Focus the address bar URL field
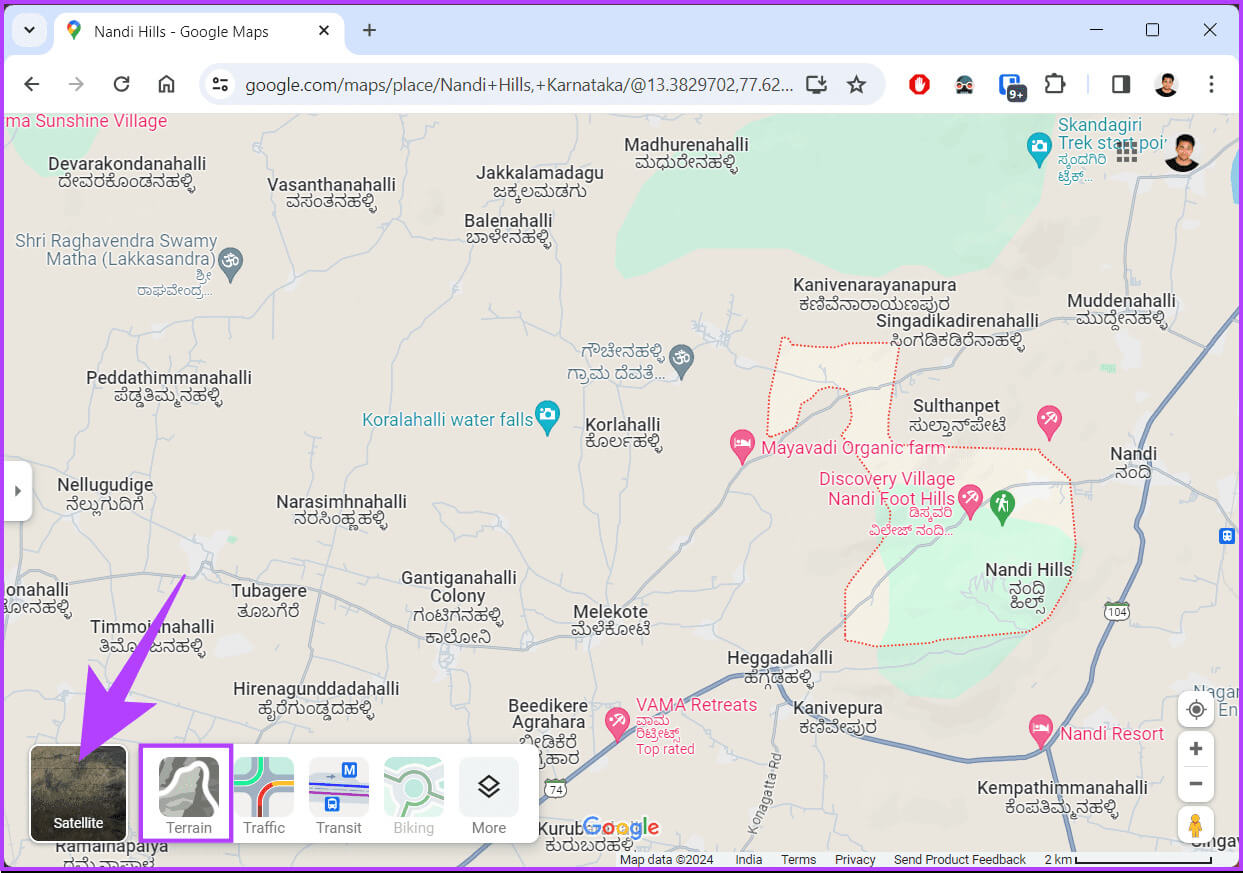Screen dimensions: 1243x873 pos(518,85)
